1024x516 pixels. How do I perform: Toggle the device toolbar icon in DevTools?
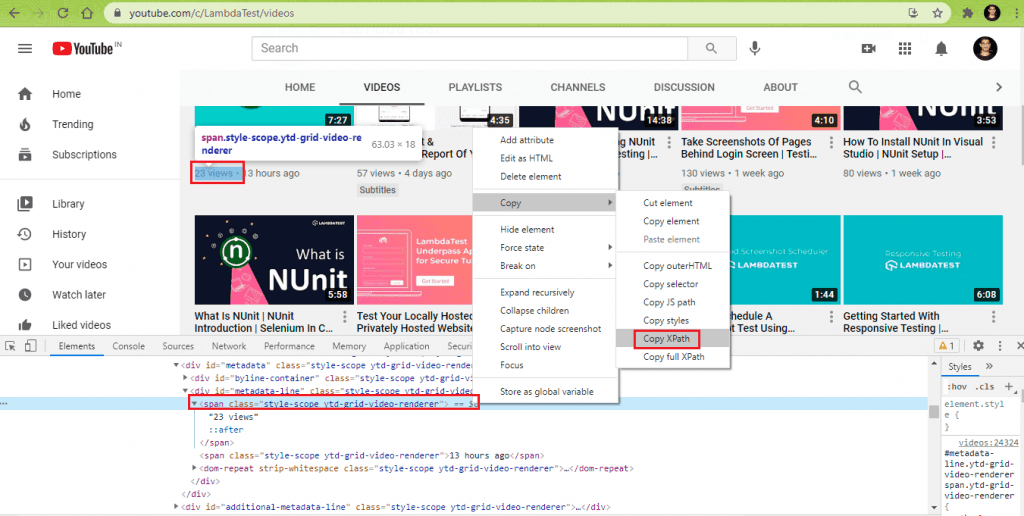click(30, 346)
